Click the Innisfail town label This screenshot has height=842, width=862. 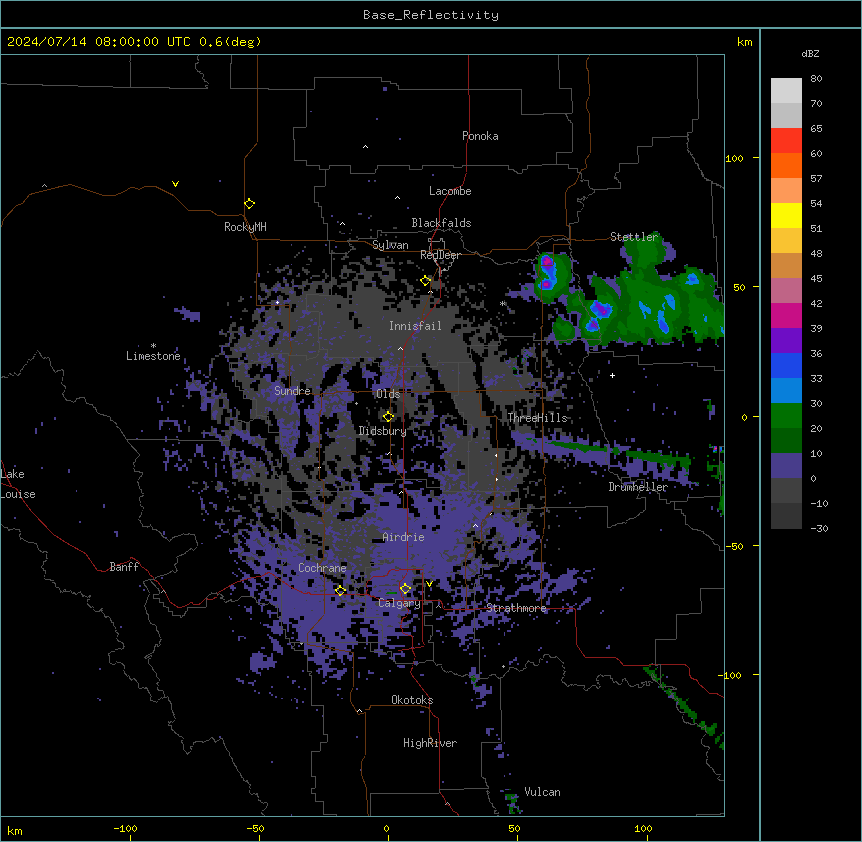415,326
